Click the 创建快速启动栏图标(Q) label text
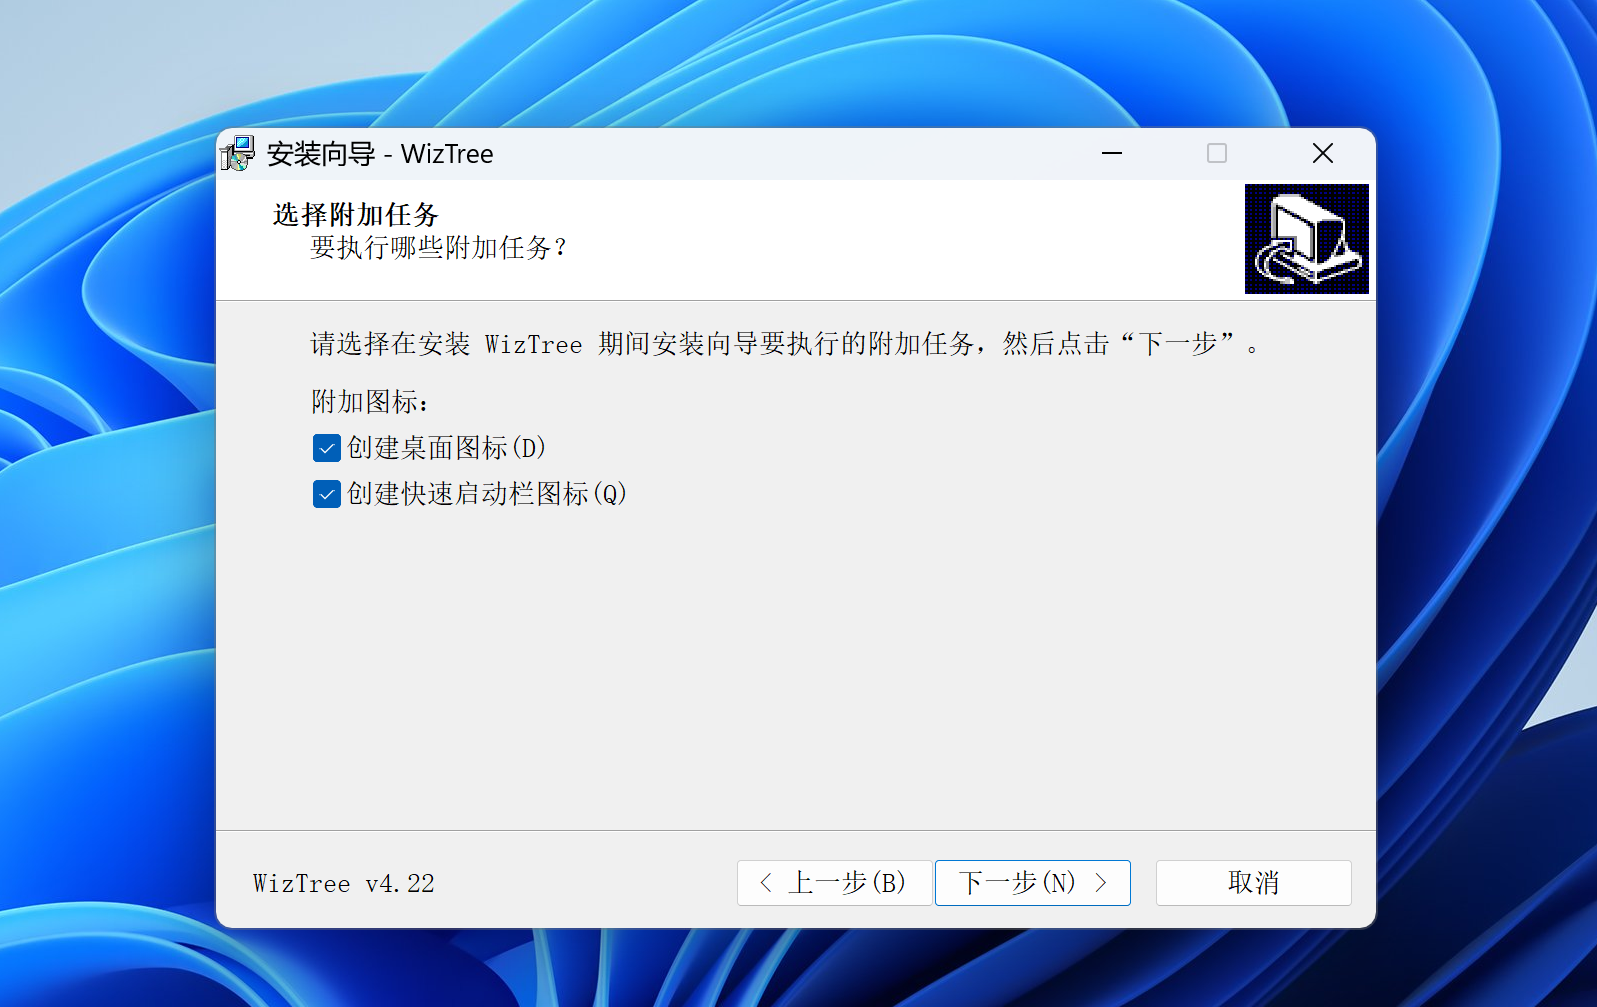The image size is (1597, 1007). click(x=486, y=494)
